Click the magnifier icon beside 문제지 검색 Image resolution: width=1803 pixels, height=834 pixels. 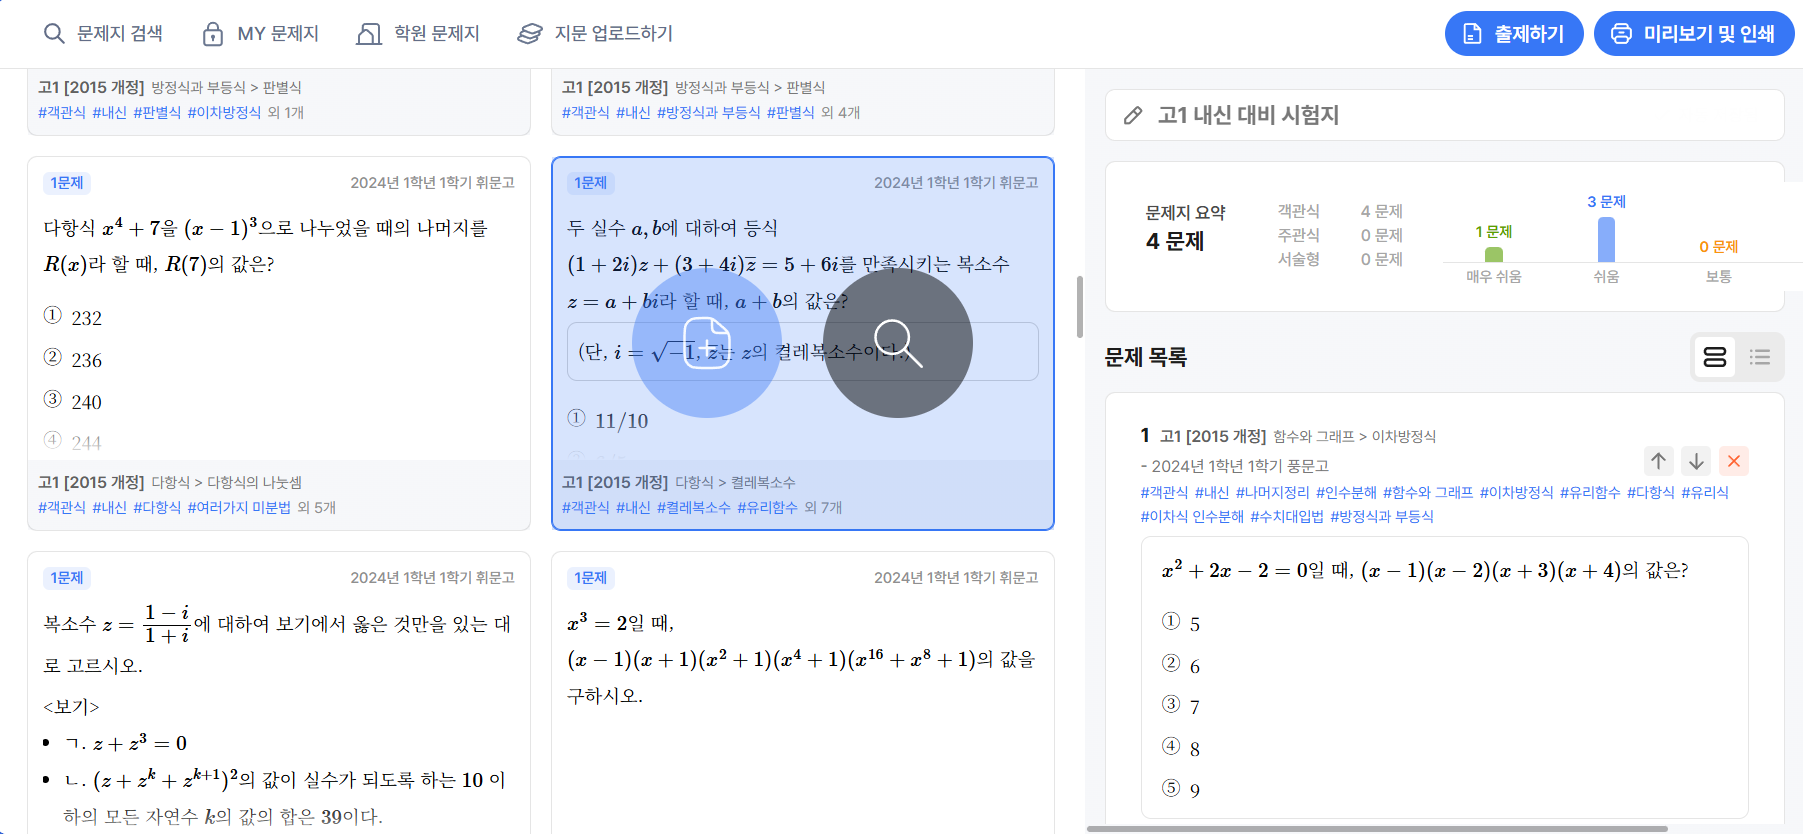(54, 34)
